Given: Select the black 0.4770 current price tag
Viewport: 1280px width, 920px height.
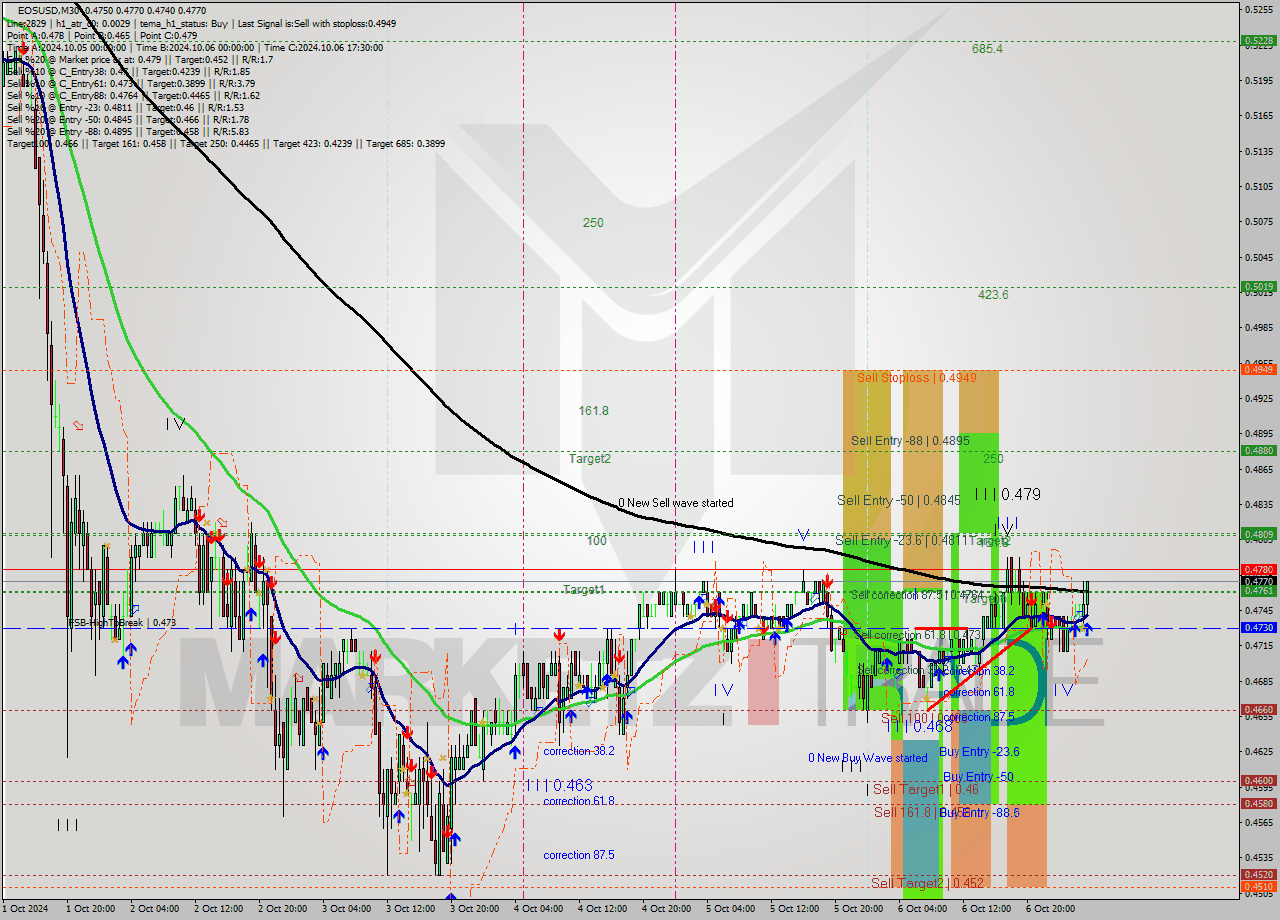Looking at the screenshot, I should point(1258,581).
